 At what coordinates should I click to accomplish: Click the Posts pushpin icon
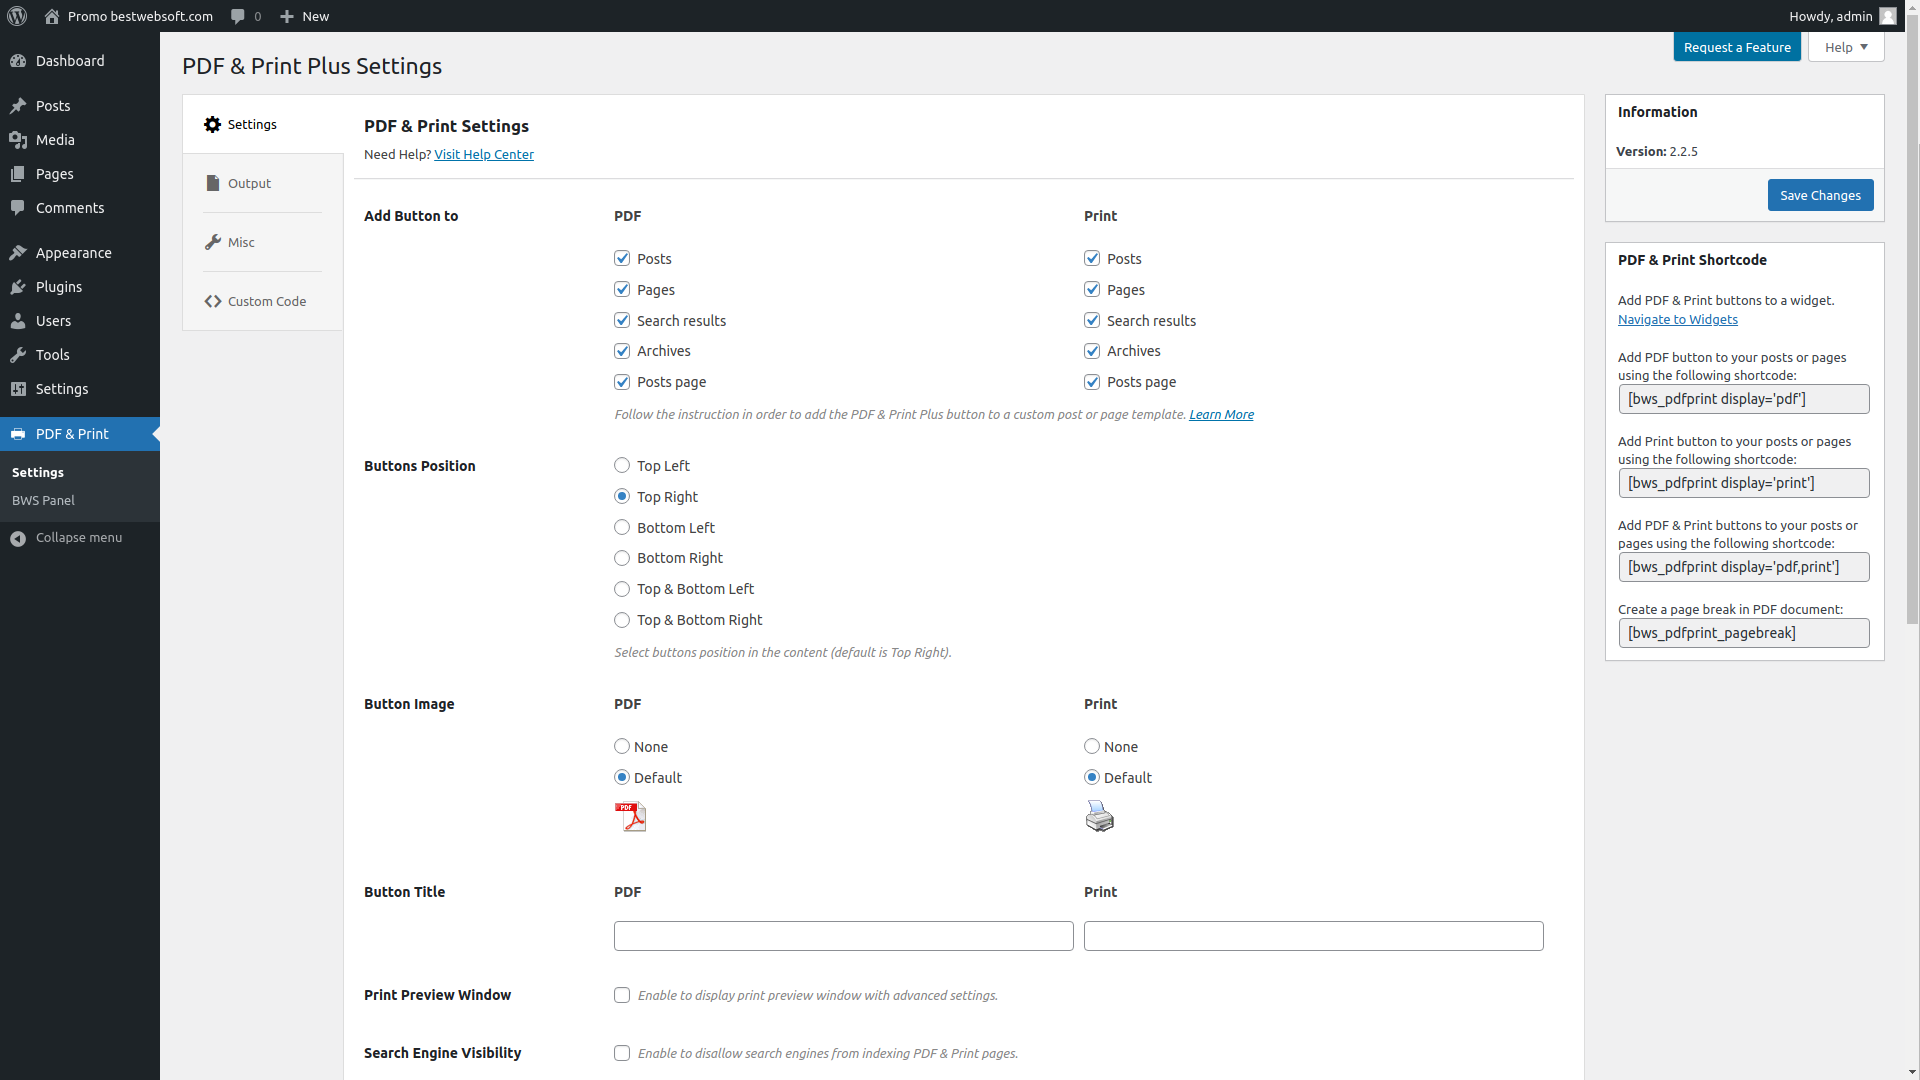pos(18,106)
